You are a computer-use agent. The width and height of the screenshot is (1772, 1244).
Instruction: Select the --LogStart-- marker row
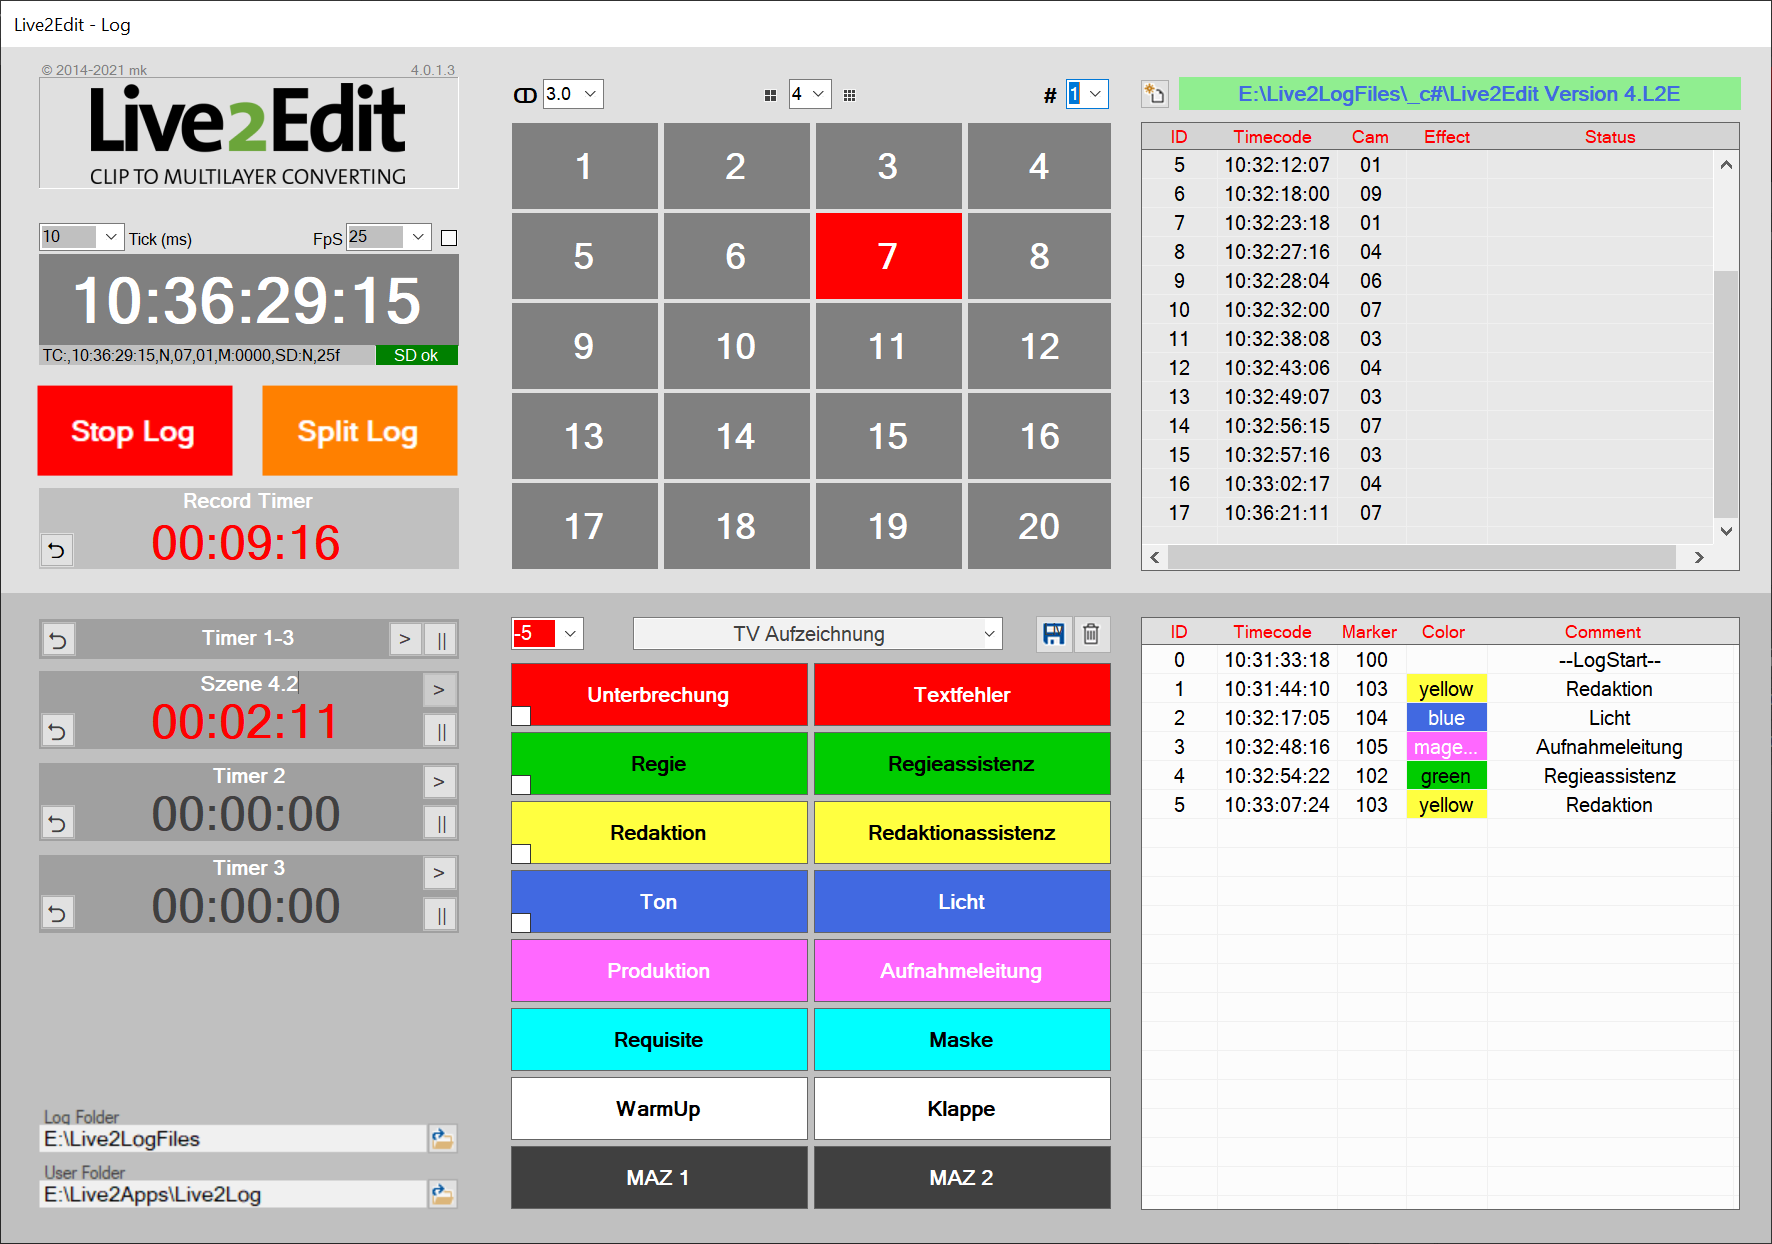coord(1440,660)
